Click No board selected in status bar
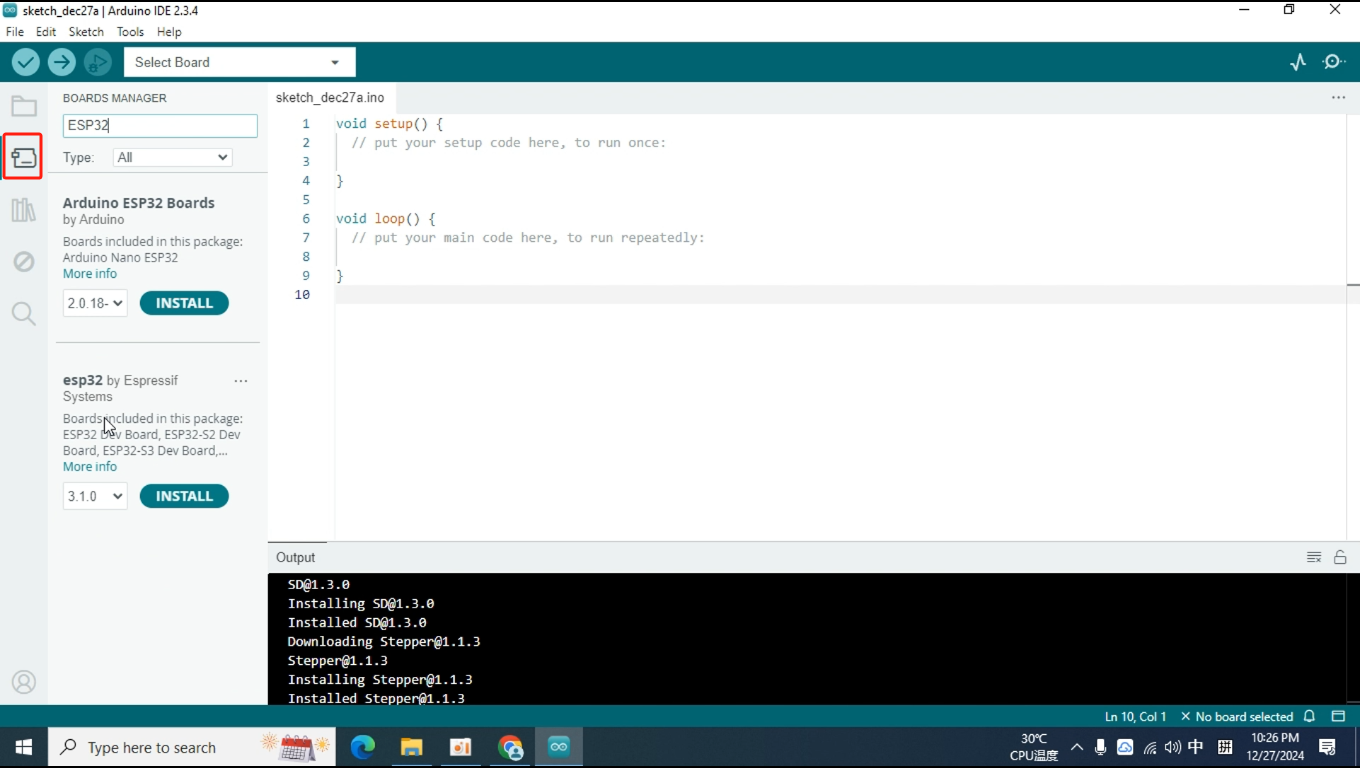 pyautogui.click(x=1237, y=717)
